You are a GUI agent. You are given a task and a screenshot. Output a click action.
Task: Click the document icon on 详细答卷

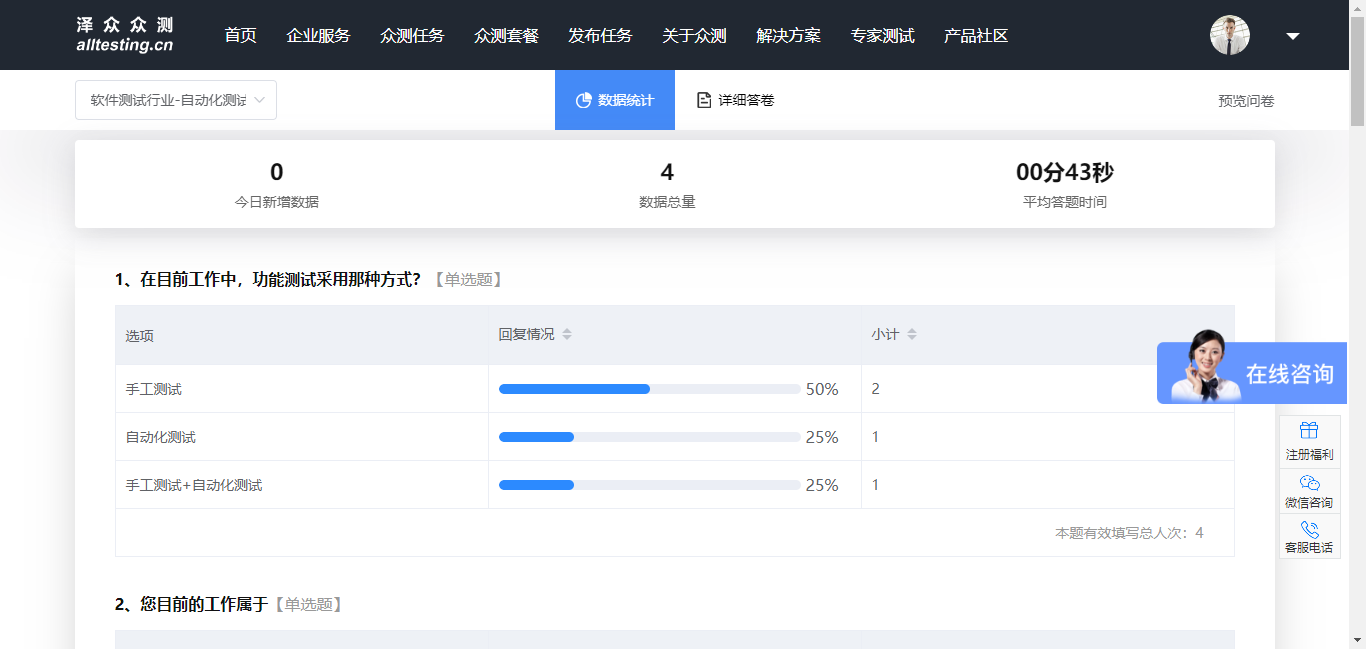[x=704, y=100]
